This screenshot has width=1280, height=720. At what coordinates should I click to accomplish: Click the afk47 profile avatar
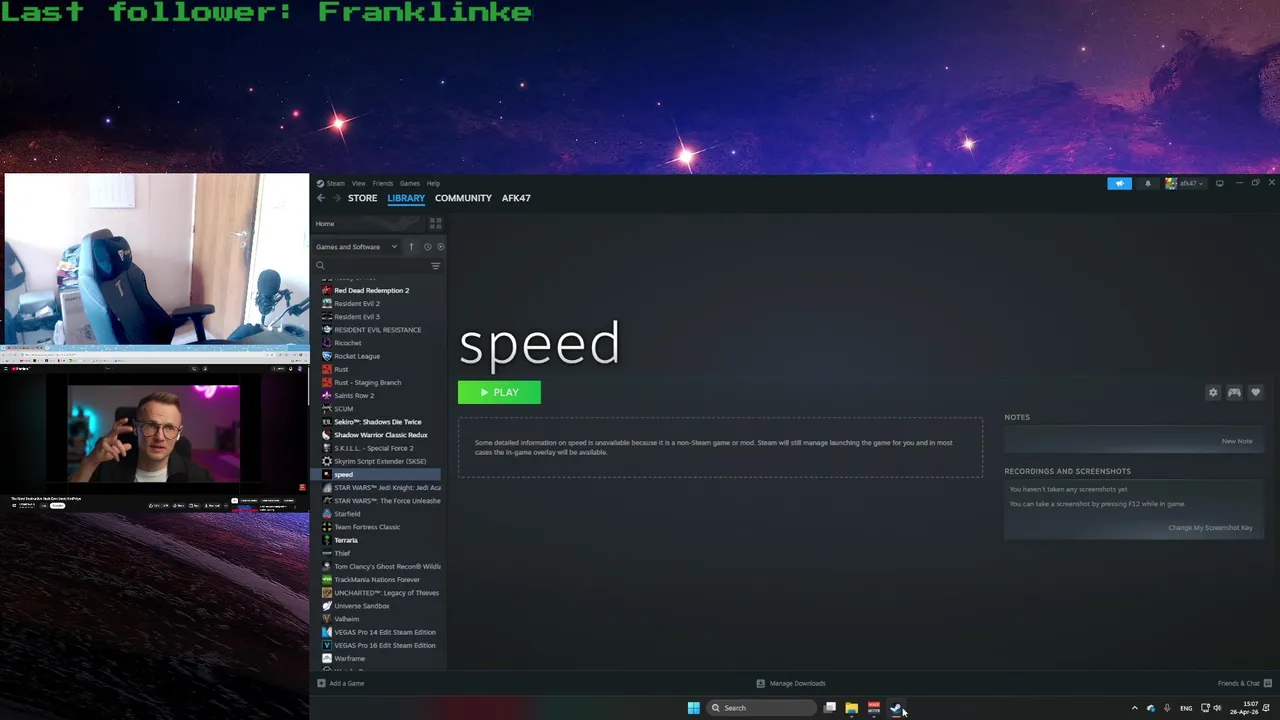1171,183
